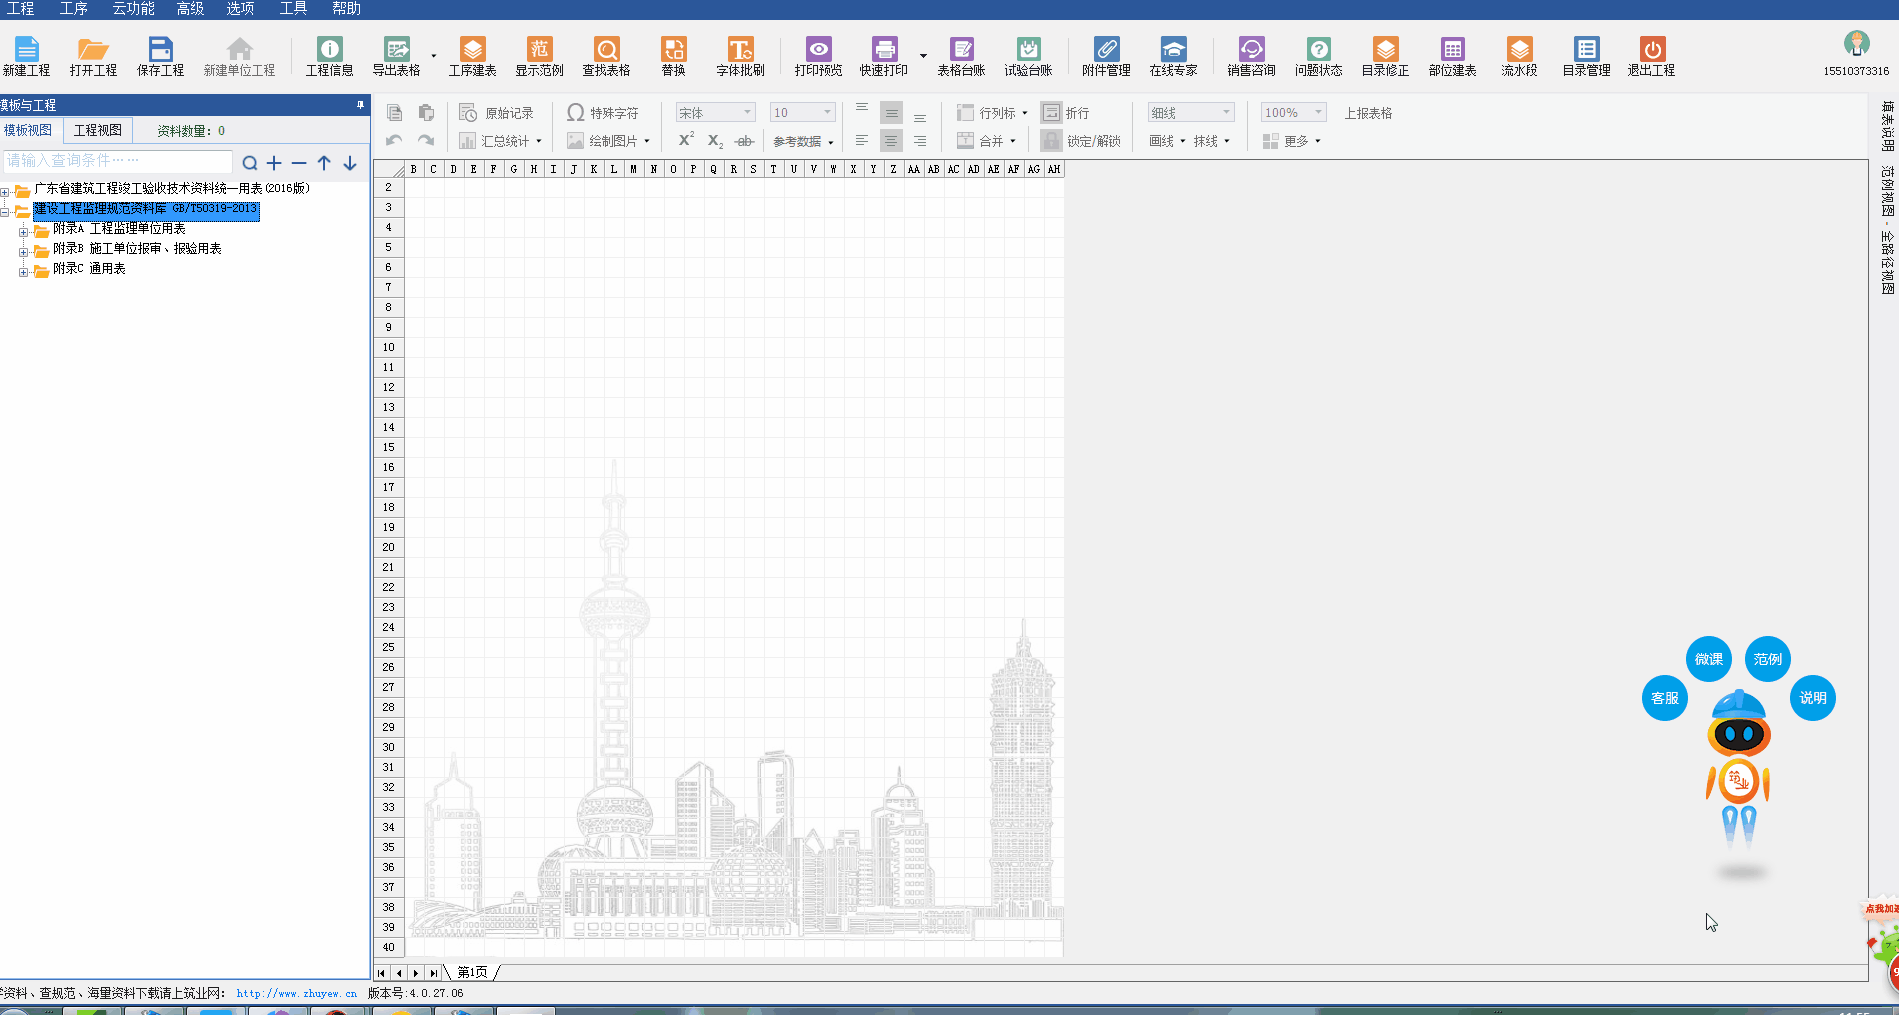This screenshot has width=1899, height=1015.
Task: Click the 显示范例 show example icon
Action: click(539, 56)
